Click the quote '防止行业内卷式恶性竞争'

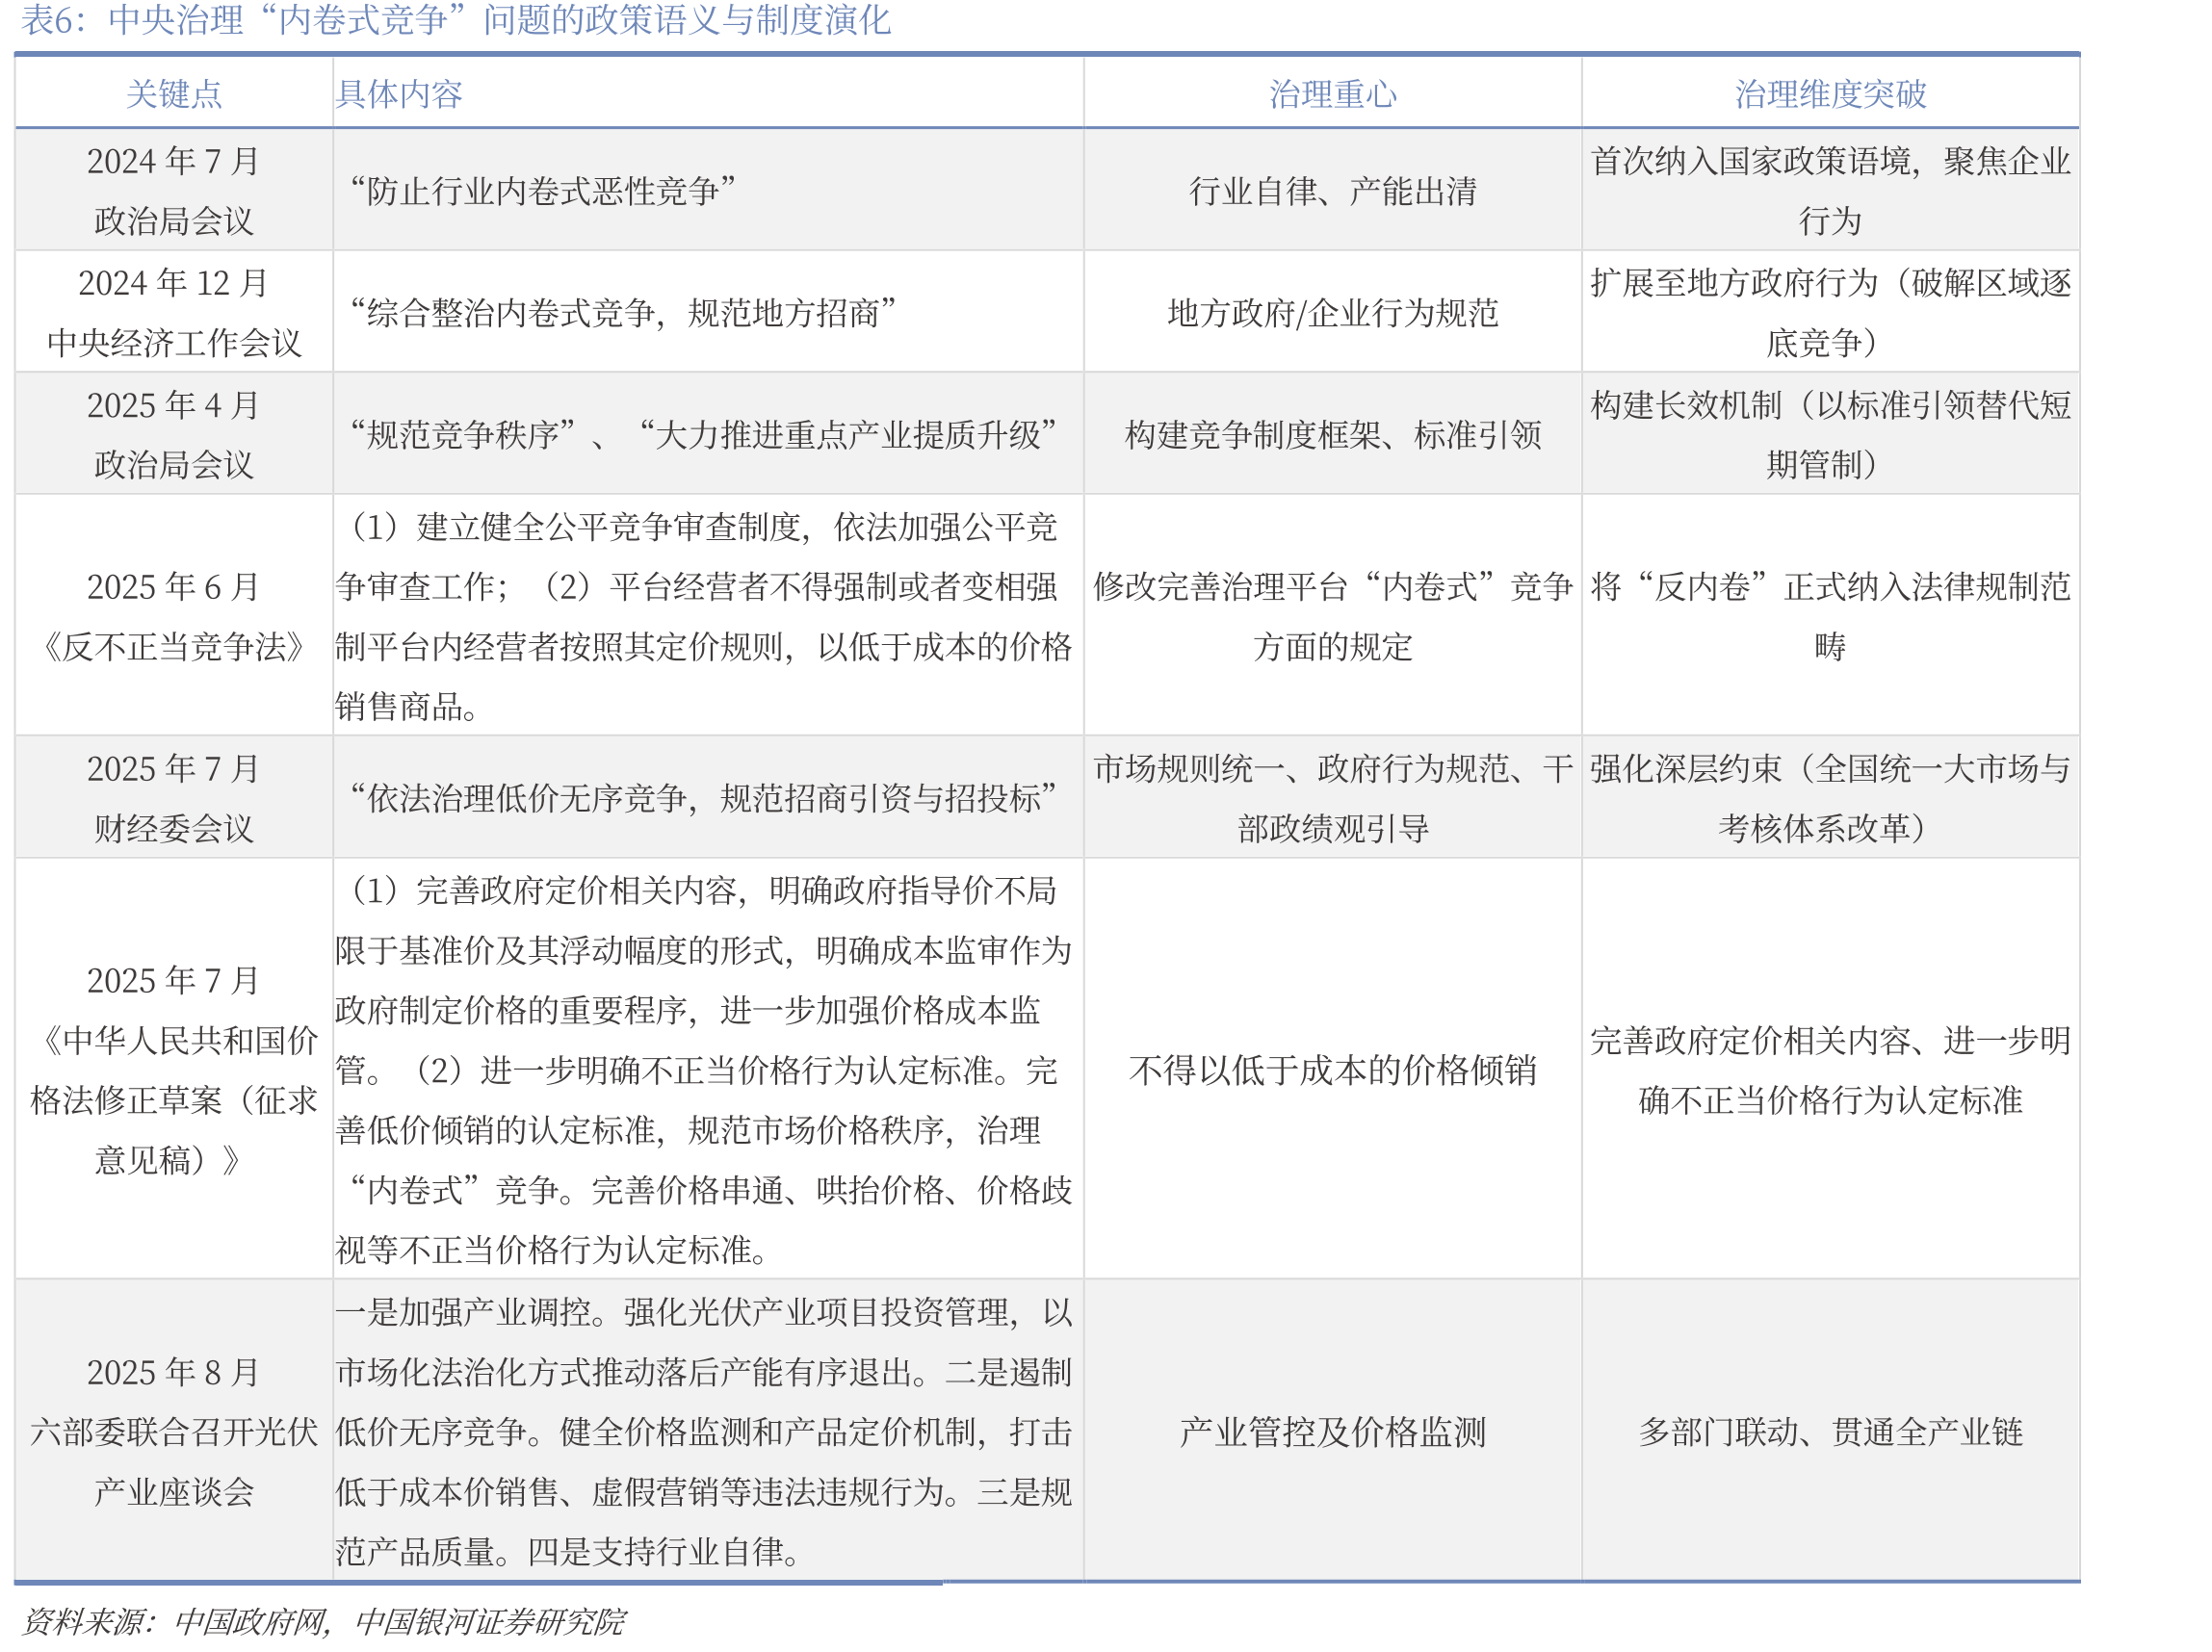[543, 190]
